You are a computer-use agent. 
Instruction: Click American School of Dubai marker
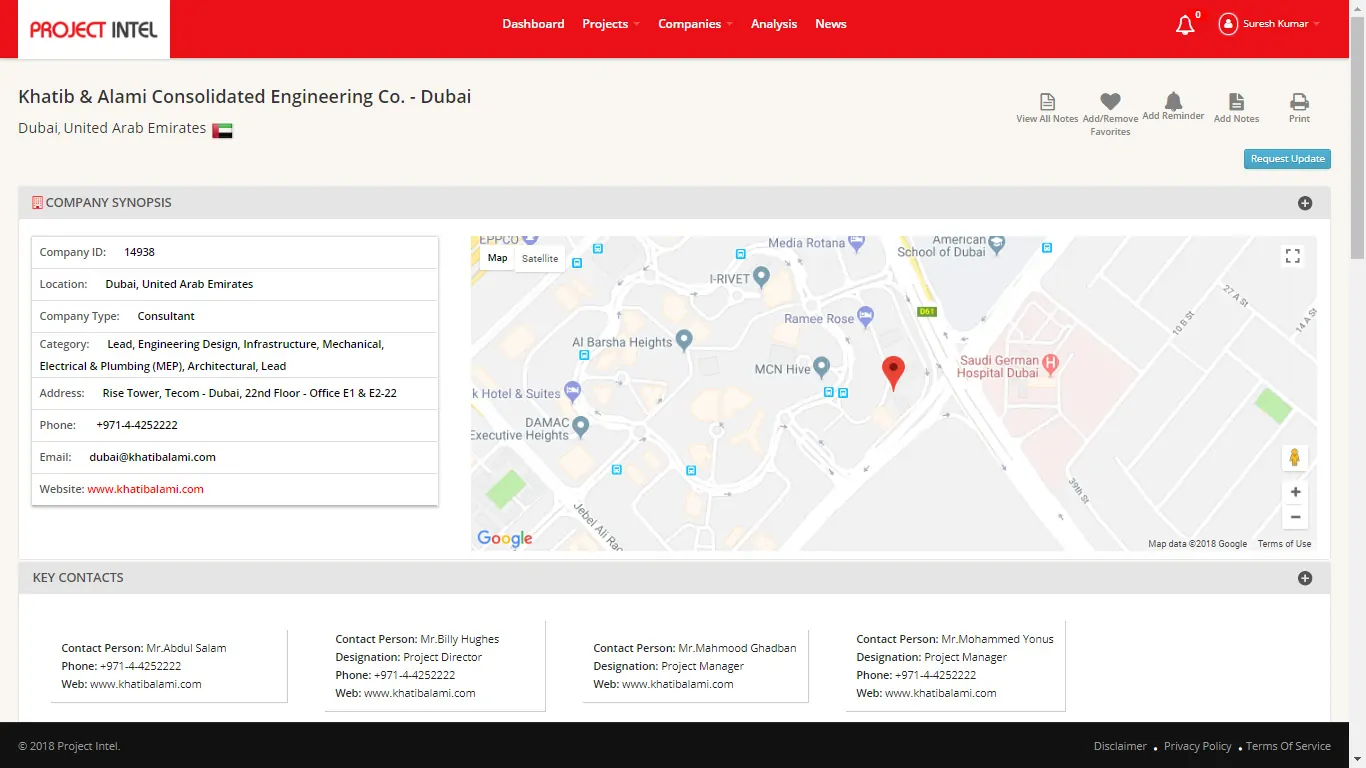click(x=997, y=243)
